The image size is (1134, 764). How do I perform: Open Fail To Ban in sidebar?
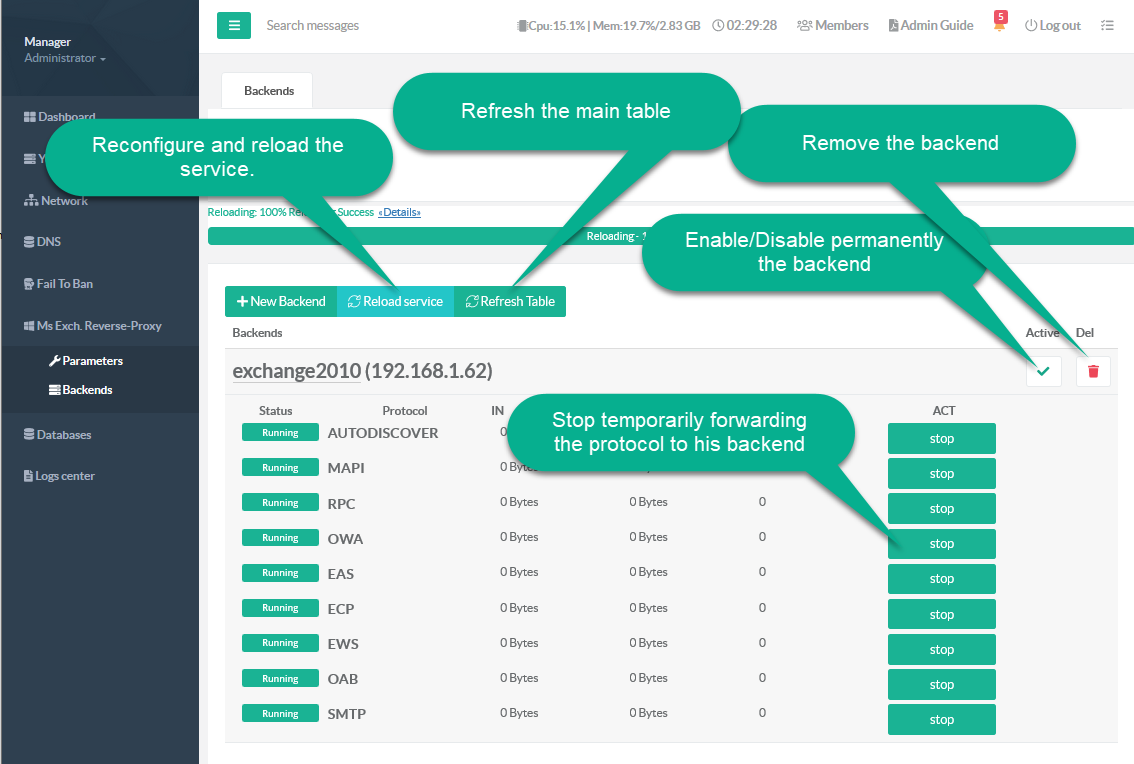[64, 284]
